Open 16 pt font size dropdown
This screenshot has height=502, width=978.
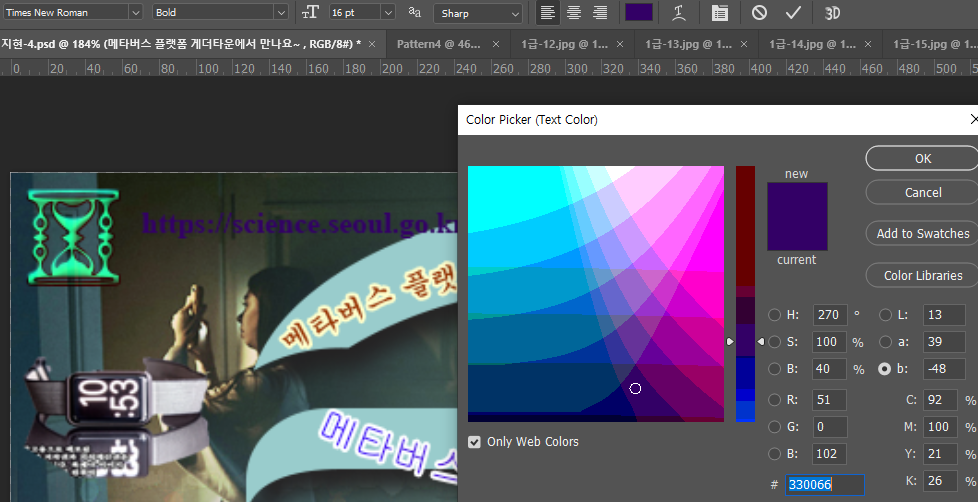pyautogui.click(x=389, y=12)
